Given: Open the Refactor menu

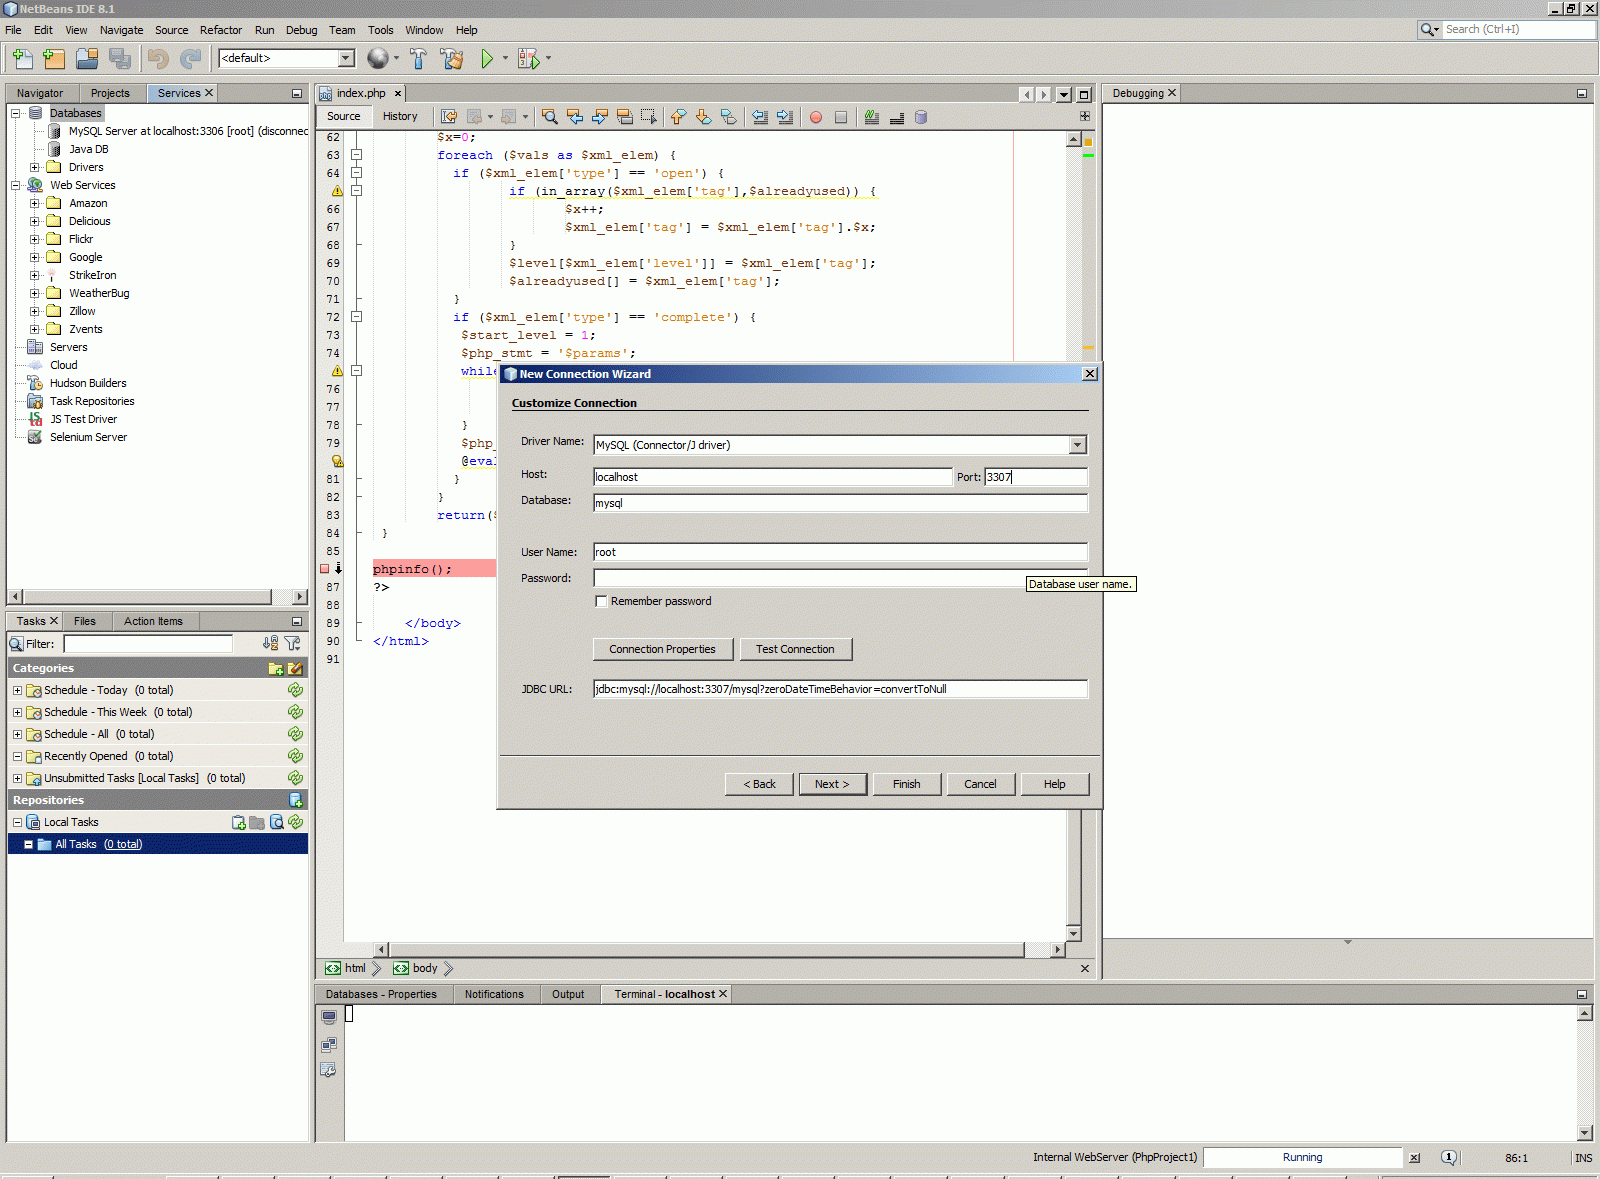Looking at the screenshot, I should tap(221, 30).
